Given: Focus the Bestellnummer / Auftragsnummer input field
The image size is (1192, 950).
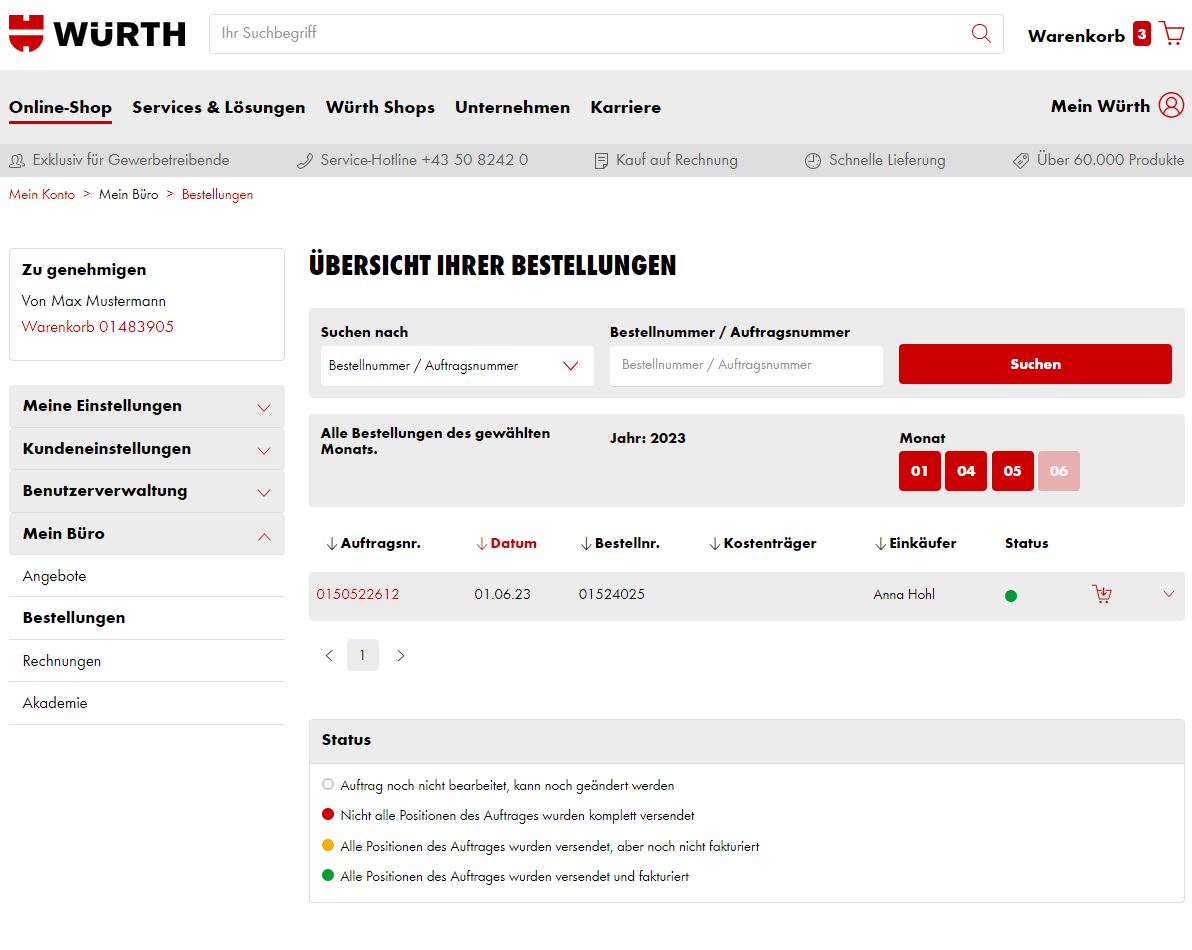Looking at the screenshot, I should 747,366.
